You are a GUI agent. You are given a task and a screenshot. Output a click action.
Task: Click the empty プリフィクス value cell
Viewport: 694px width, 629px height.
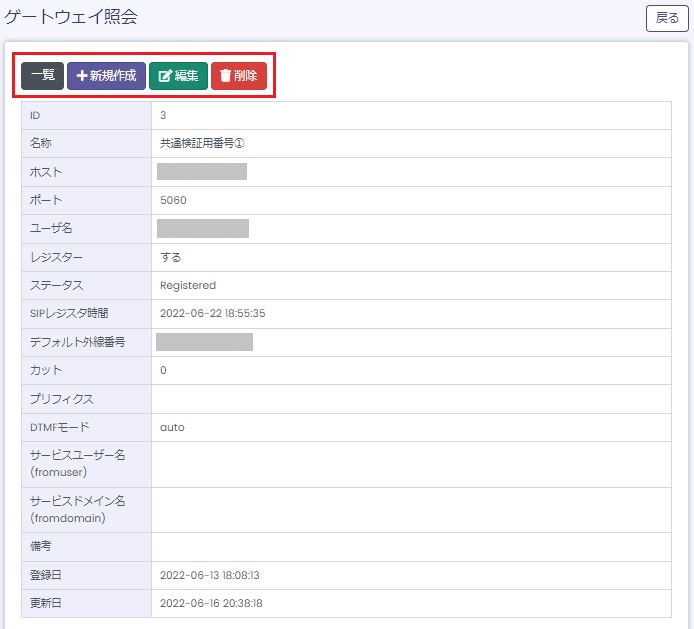pyautogui.click(x=410, y=399)
